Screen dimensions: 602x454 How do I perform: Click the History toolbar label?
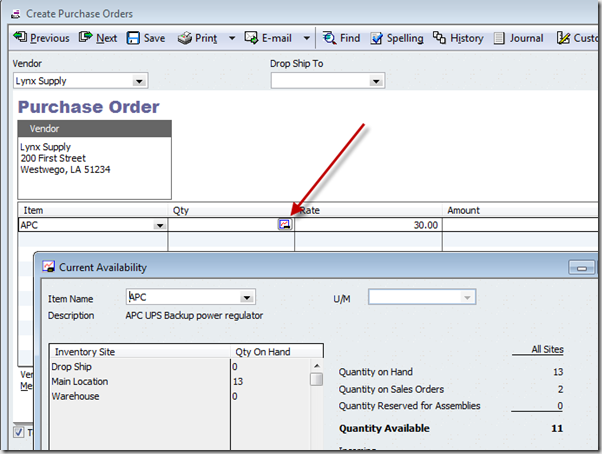(x=467, y=38)
